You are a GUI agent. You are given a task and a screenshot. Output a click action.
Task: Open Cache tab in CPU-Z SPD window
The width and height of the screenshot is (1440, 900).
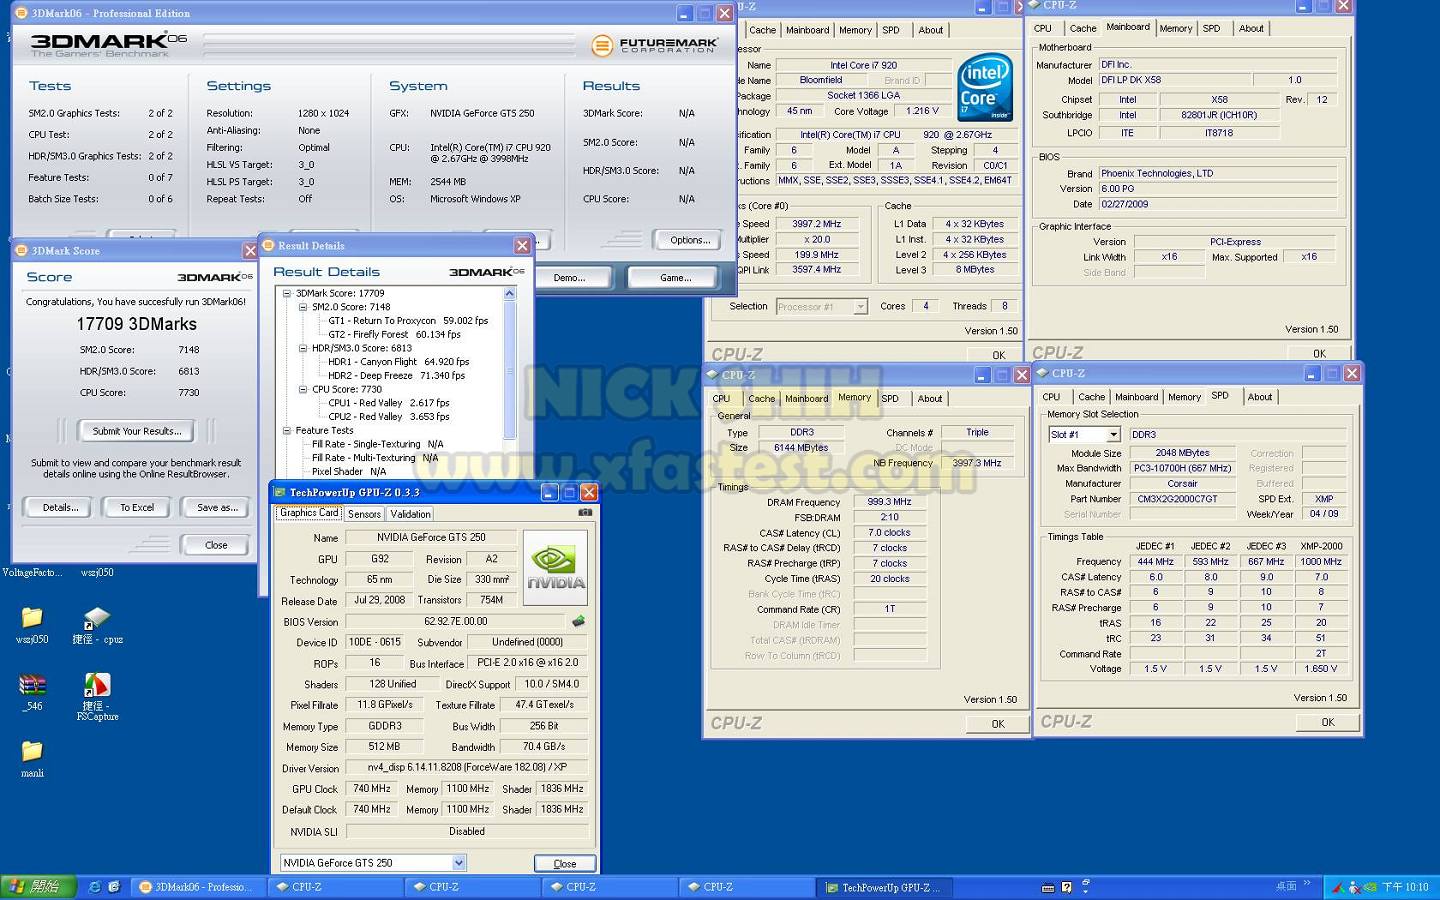click(x=1092, y=397)
